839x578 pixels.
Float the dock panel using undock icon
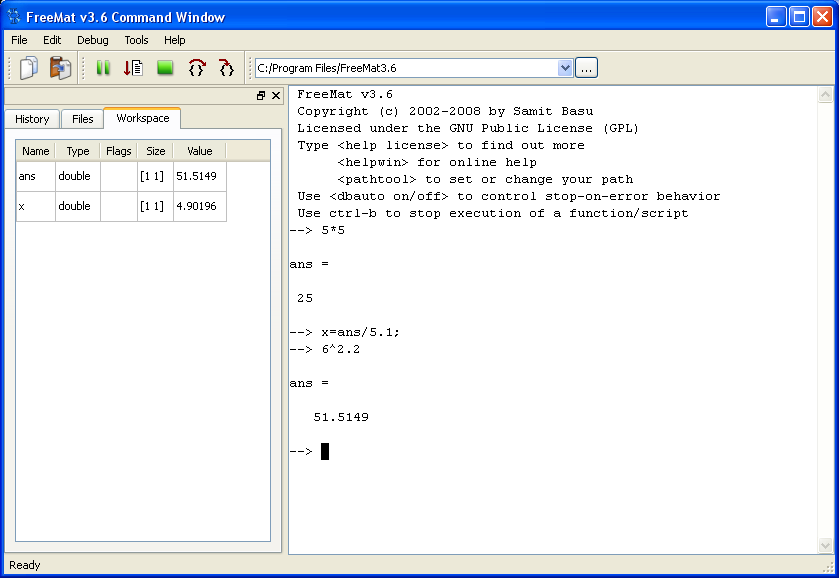(x=261, y=96)
